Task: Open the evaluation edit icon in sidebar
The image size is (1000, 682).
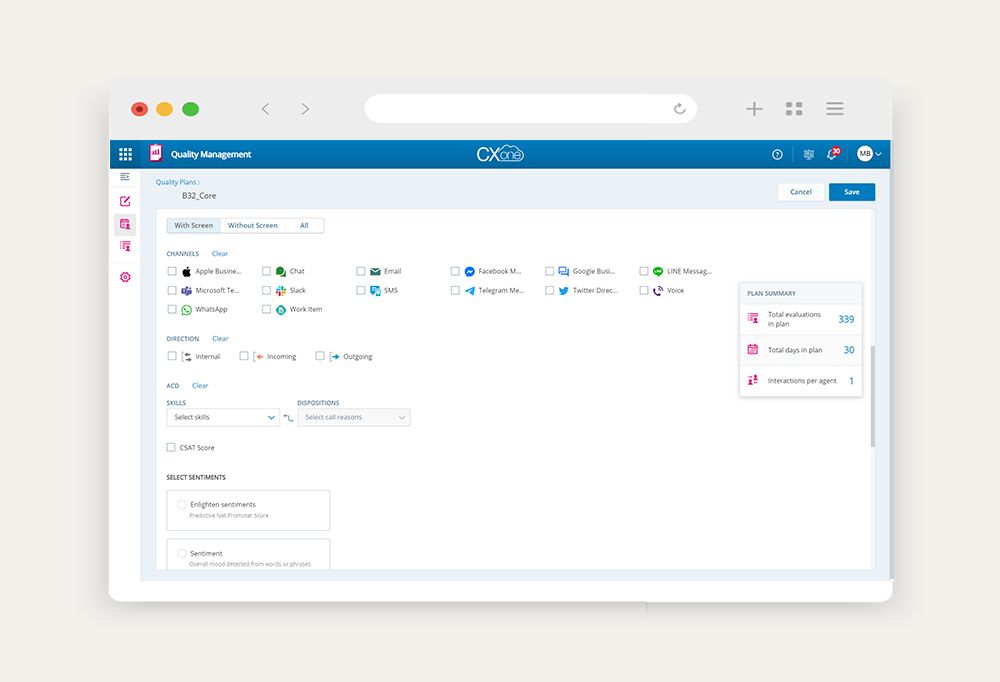Action: pos(125,201)
